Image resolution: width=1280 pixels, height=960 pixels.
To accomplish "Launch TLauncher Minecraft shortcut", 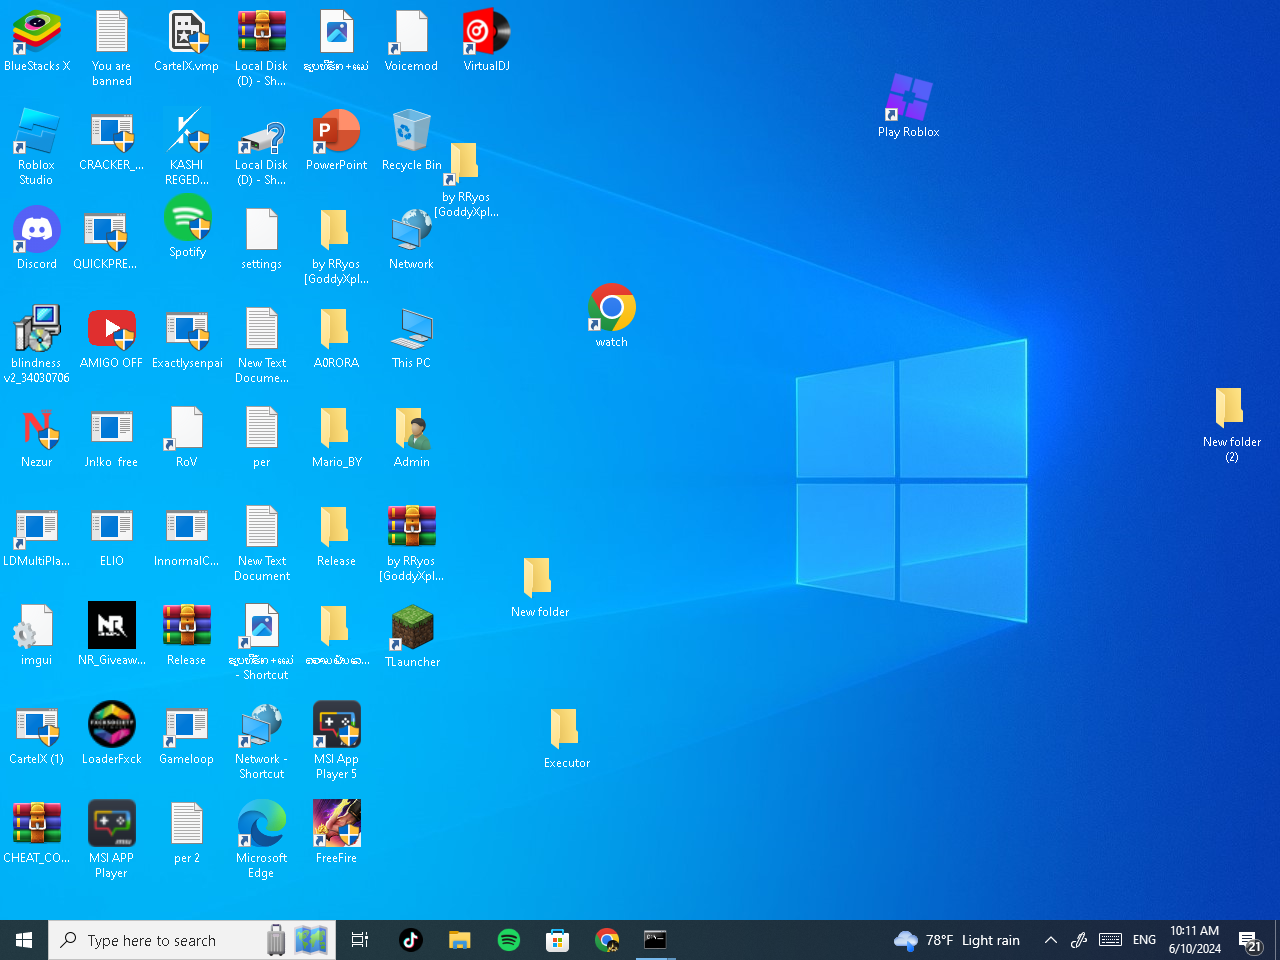I will click(412, 637).
